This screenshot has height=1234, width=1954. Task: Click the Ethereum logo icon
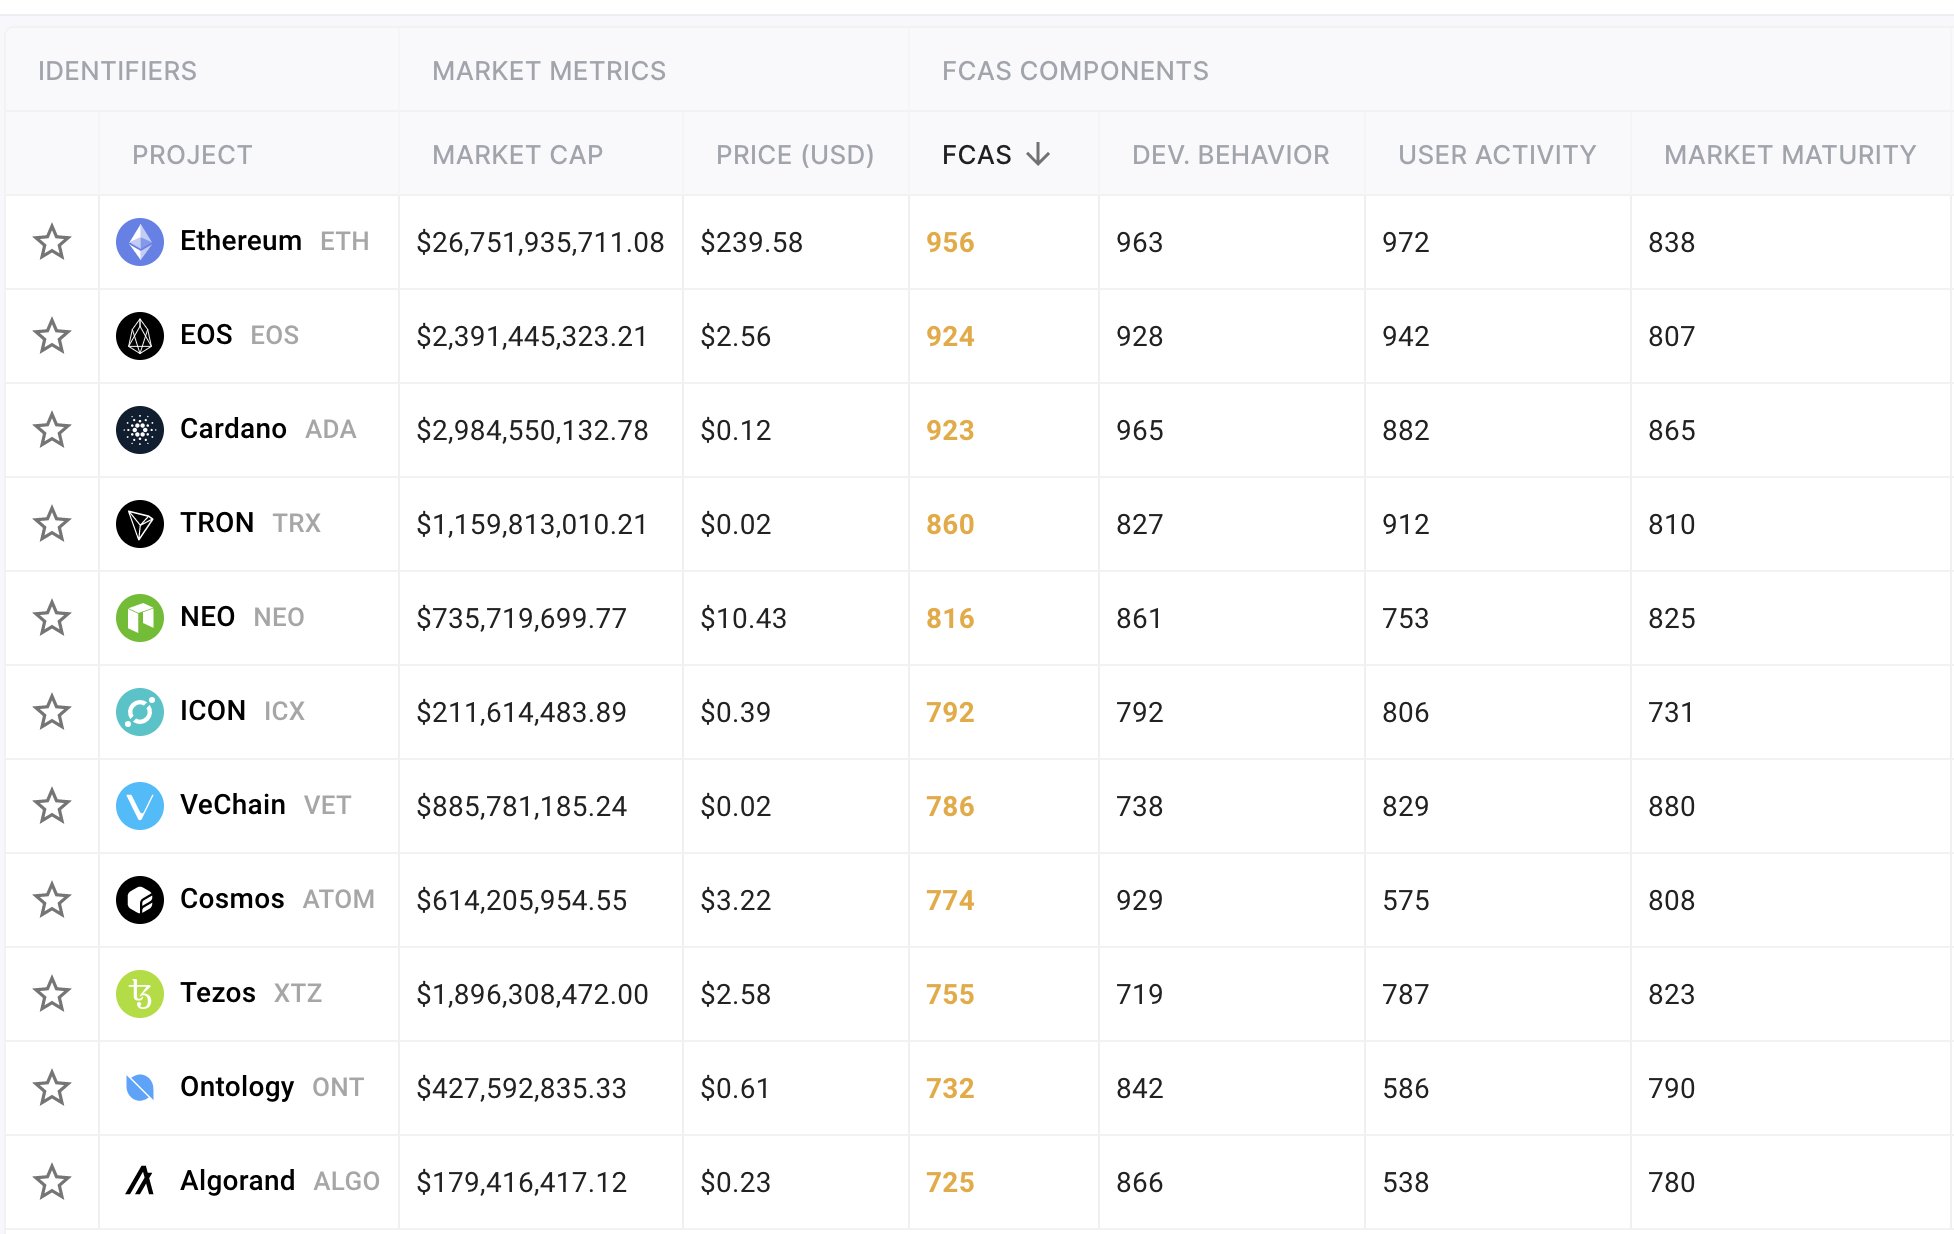coord(140,242)
